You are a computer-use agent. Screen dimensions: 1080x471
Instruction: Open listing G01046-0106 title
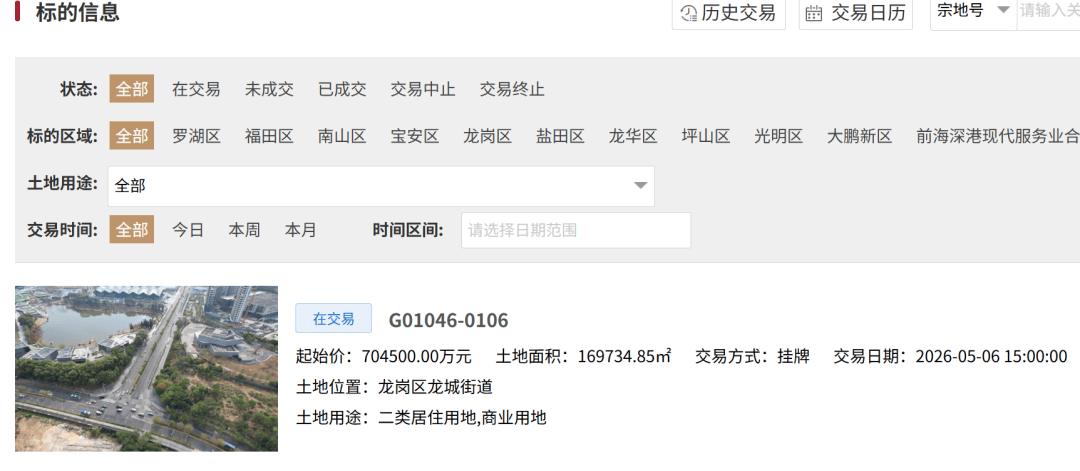point(448,320)
